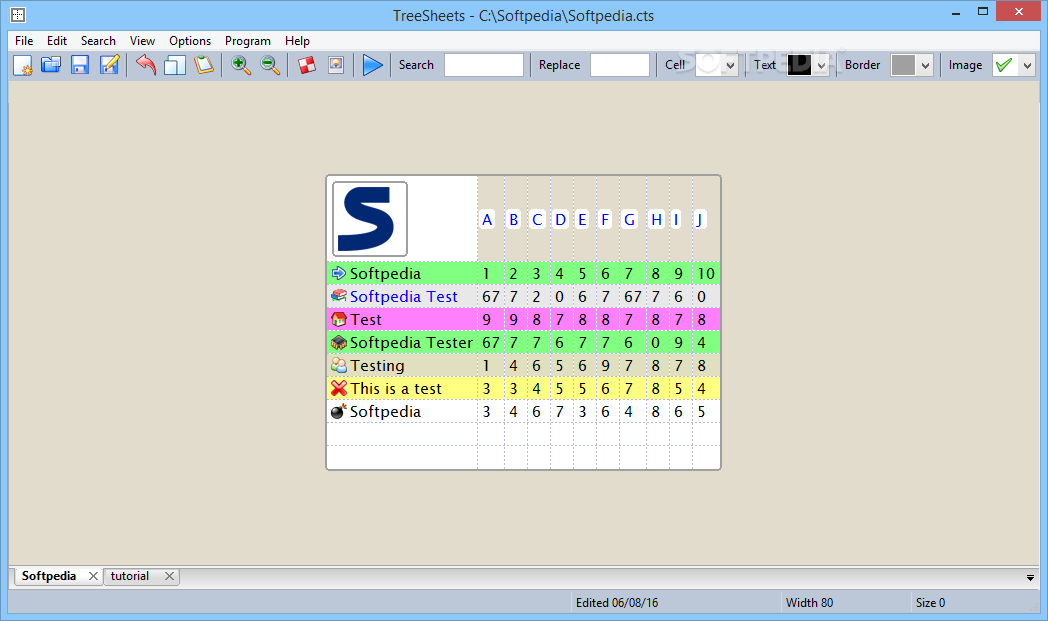Screen dimensions: 1048x621
Task: Click the add image picture icon
Action: coord(336,65)
